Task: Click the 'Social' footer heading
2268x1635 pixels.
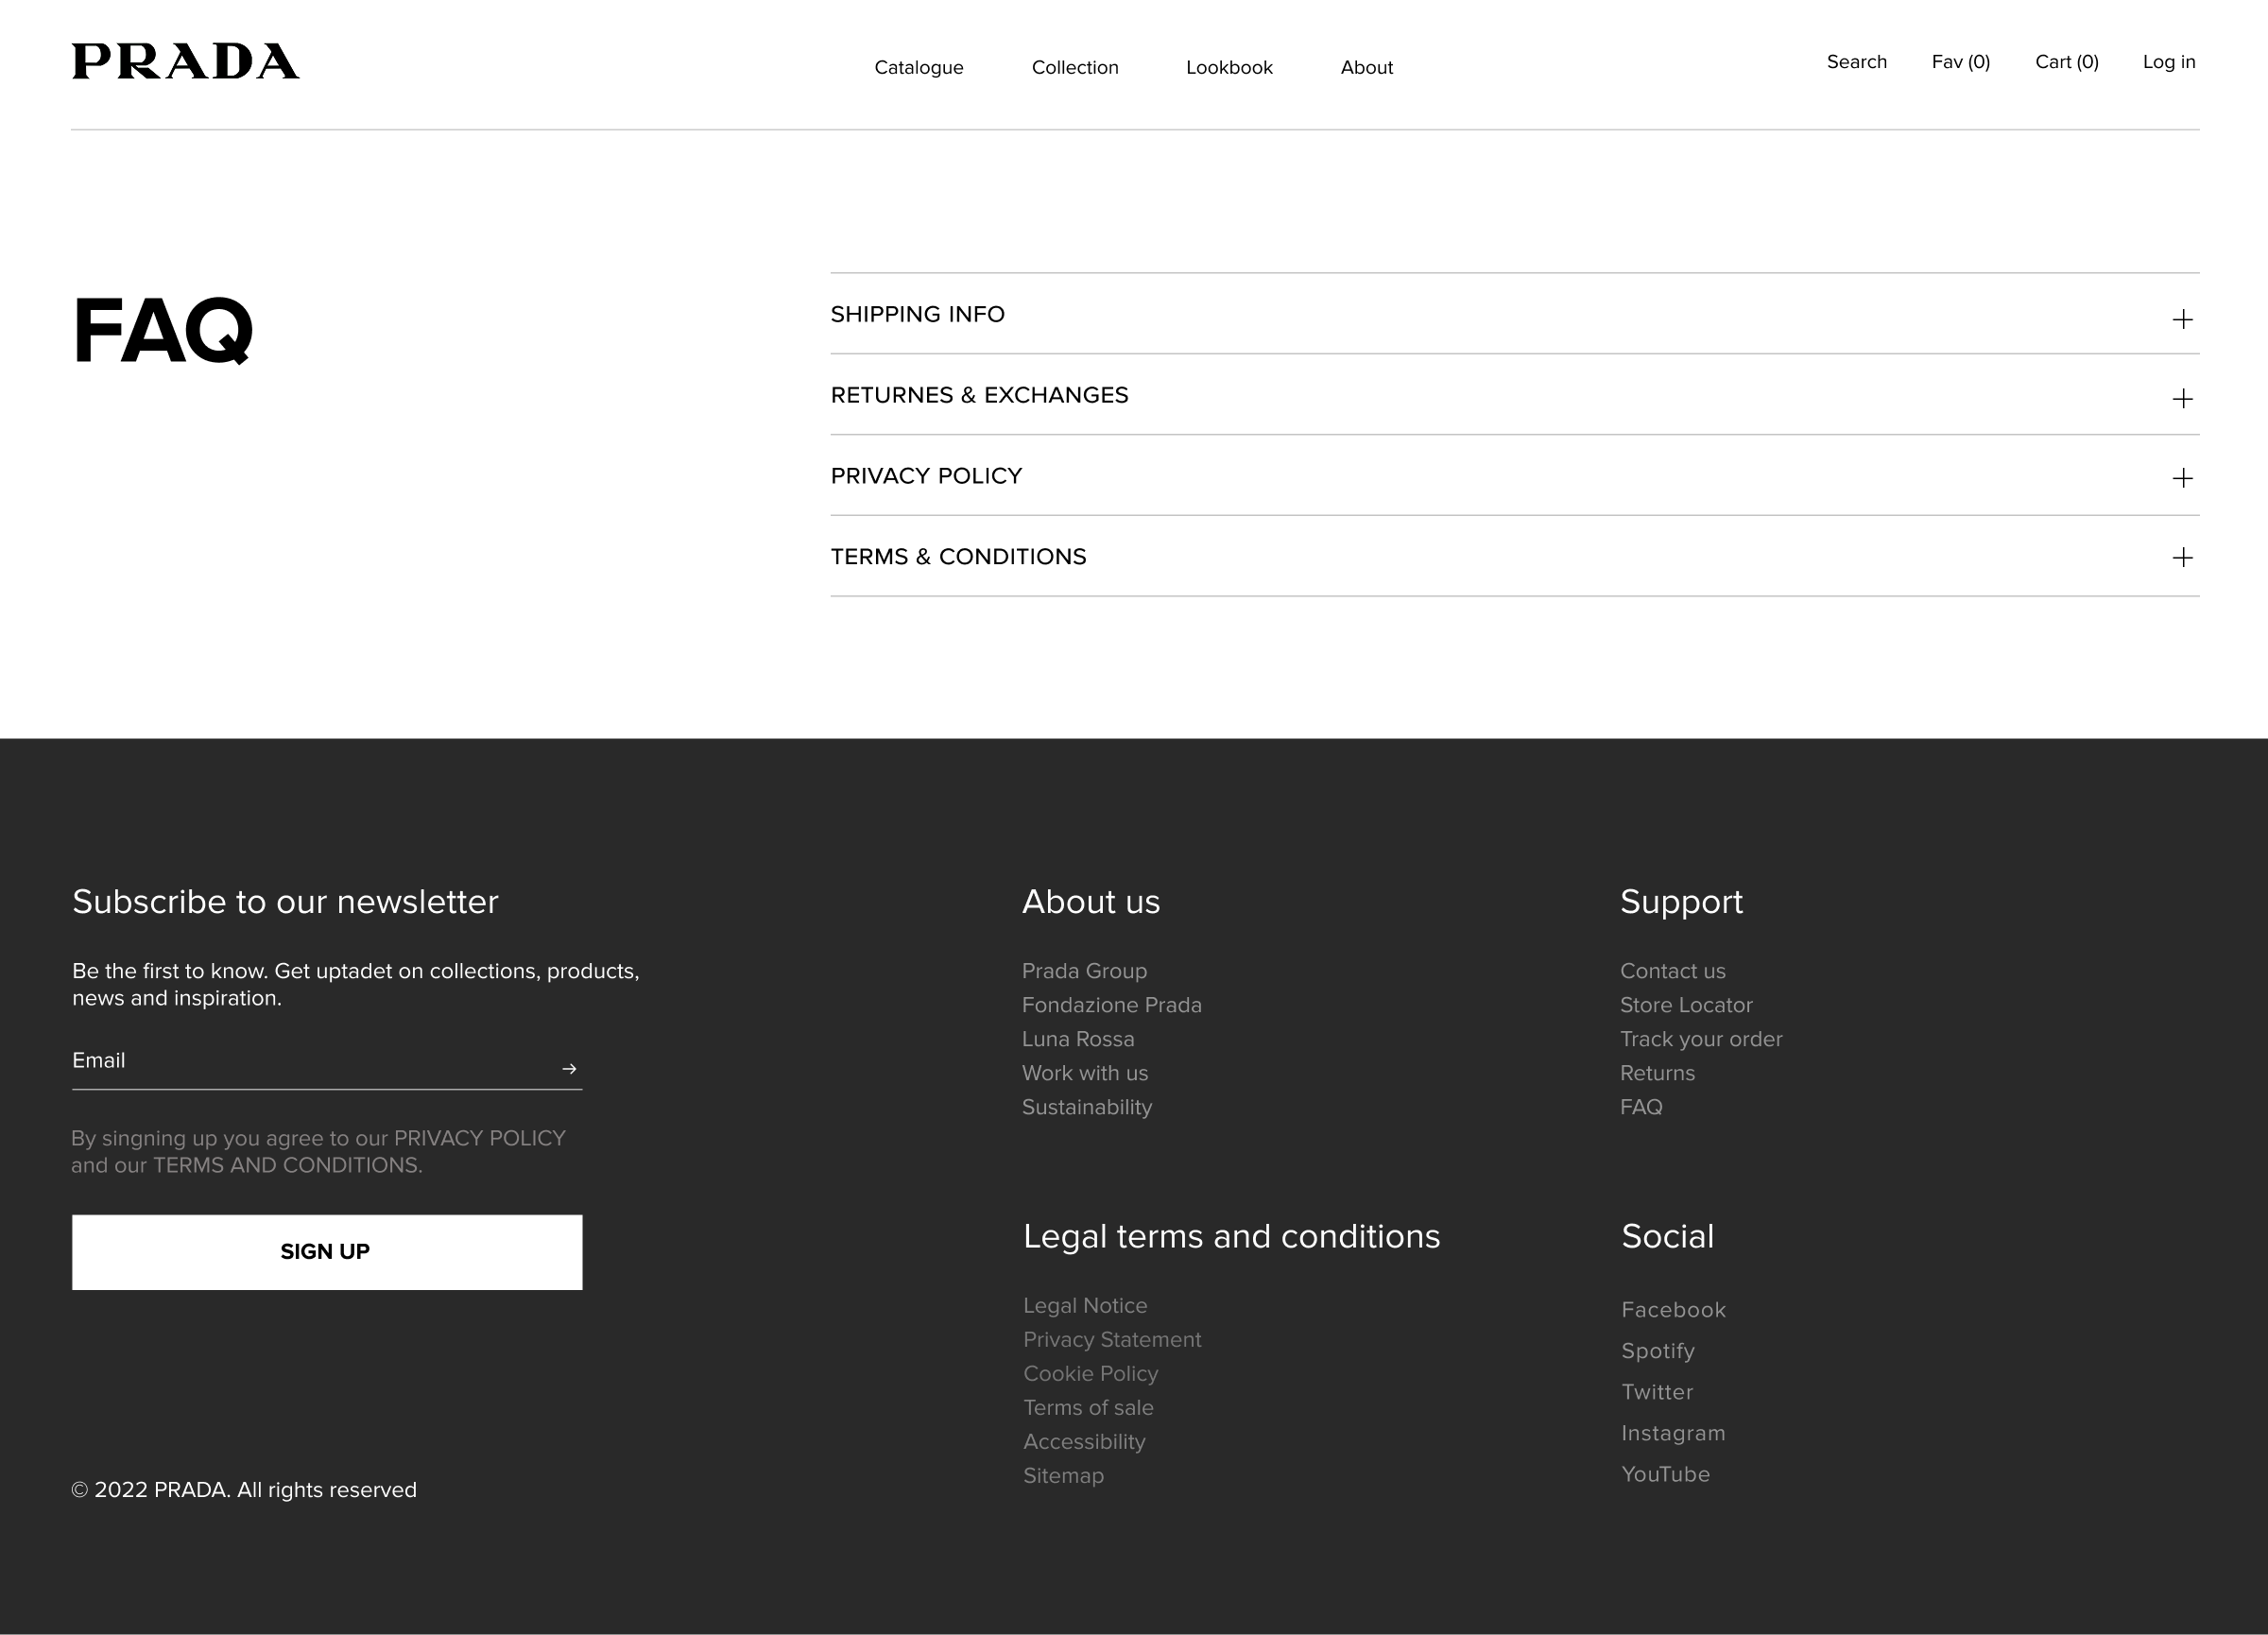Action: pyautogui.click(x=1668, y=1237)
